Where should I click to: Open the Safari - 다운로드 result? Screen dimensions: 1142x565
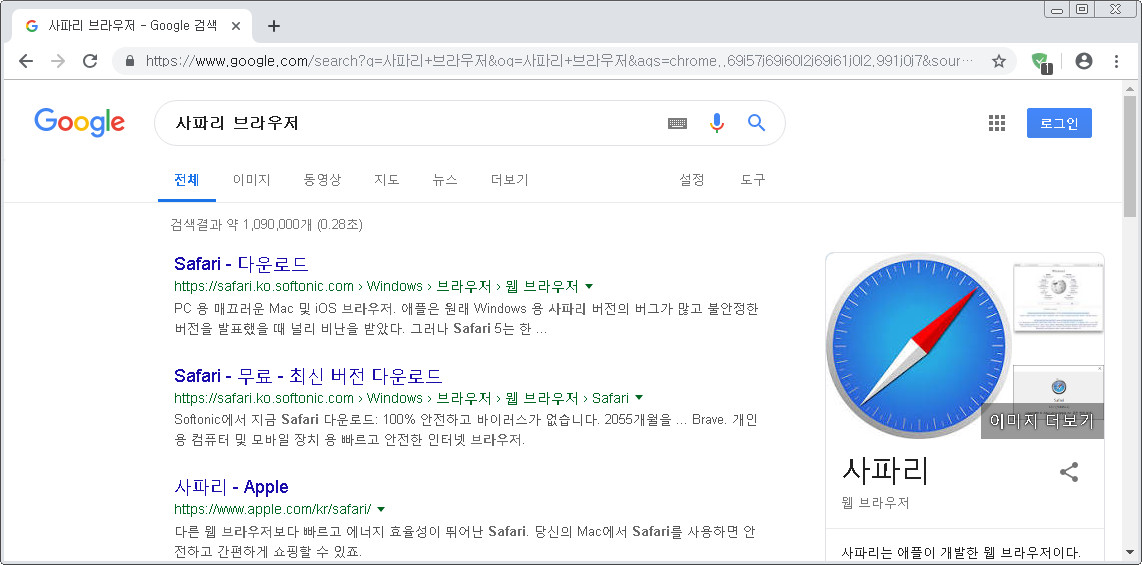click(x=241, y=264)
